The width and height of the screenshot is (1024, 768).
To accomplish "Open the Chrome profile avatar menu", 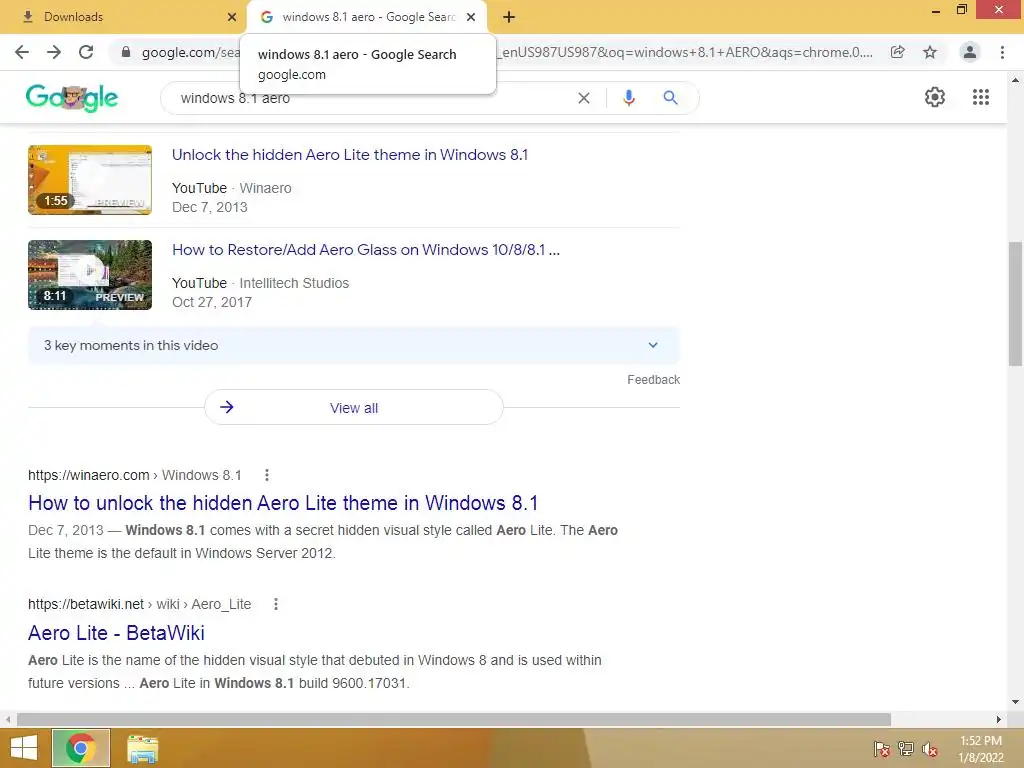I will click(x=970, y=52).
